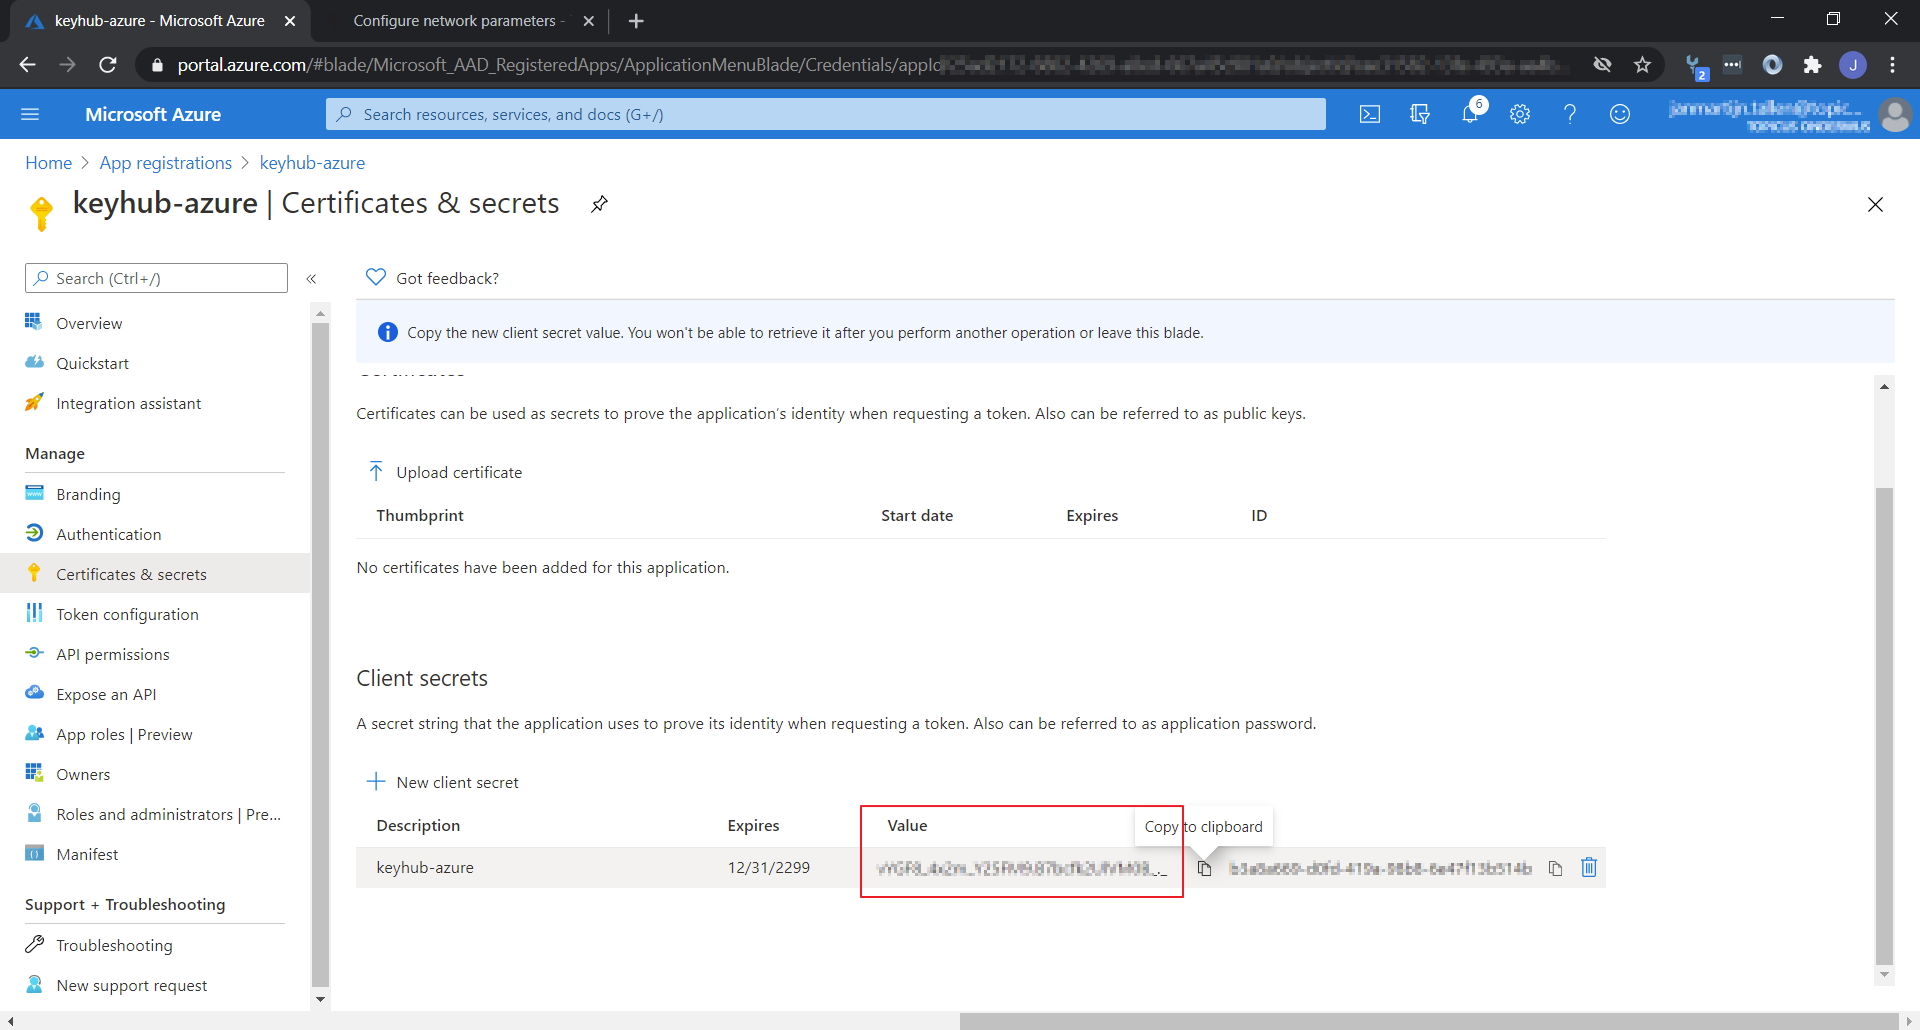Reload the browser page
Image resolution: width=1920 pixels, height=1030 pixels.
click(108, 65)
